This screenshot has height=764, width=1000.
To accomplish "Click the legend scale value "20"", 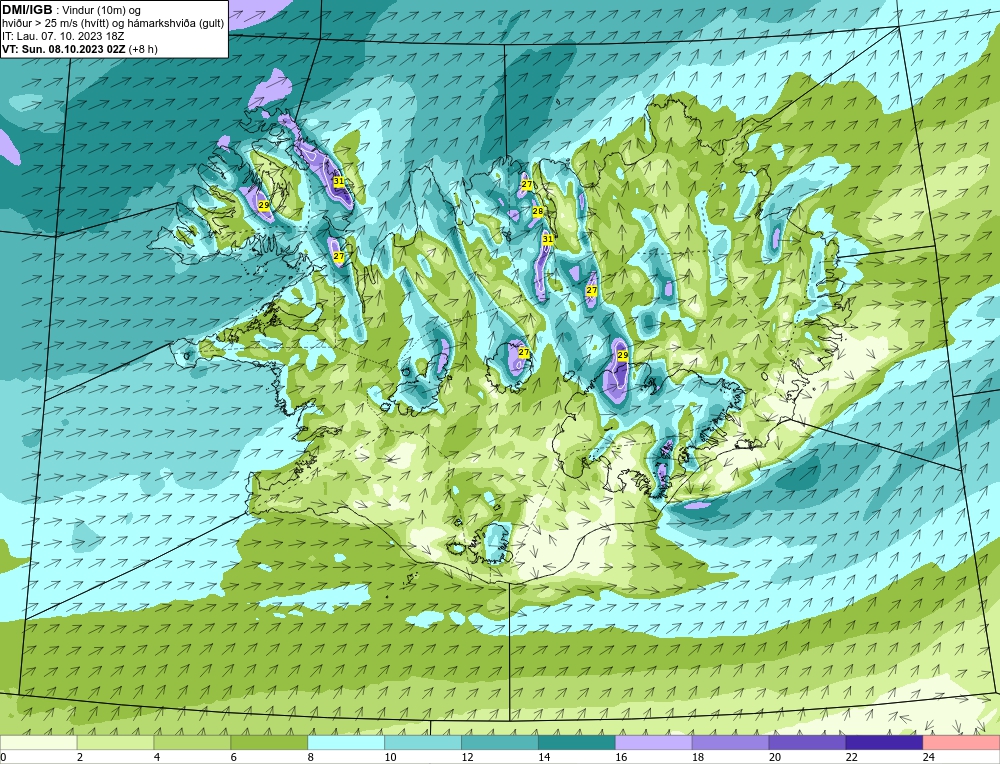I will pos(775,758).
